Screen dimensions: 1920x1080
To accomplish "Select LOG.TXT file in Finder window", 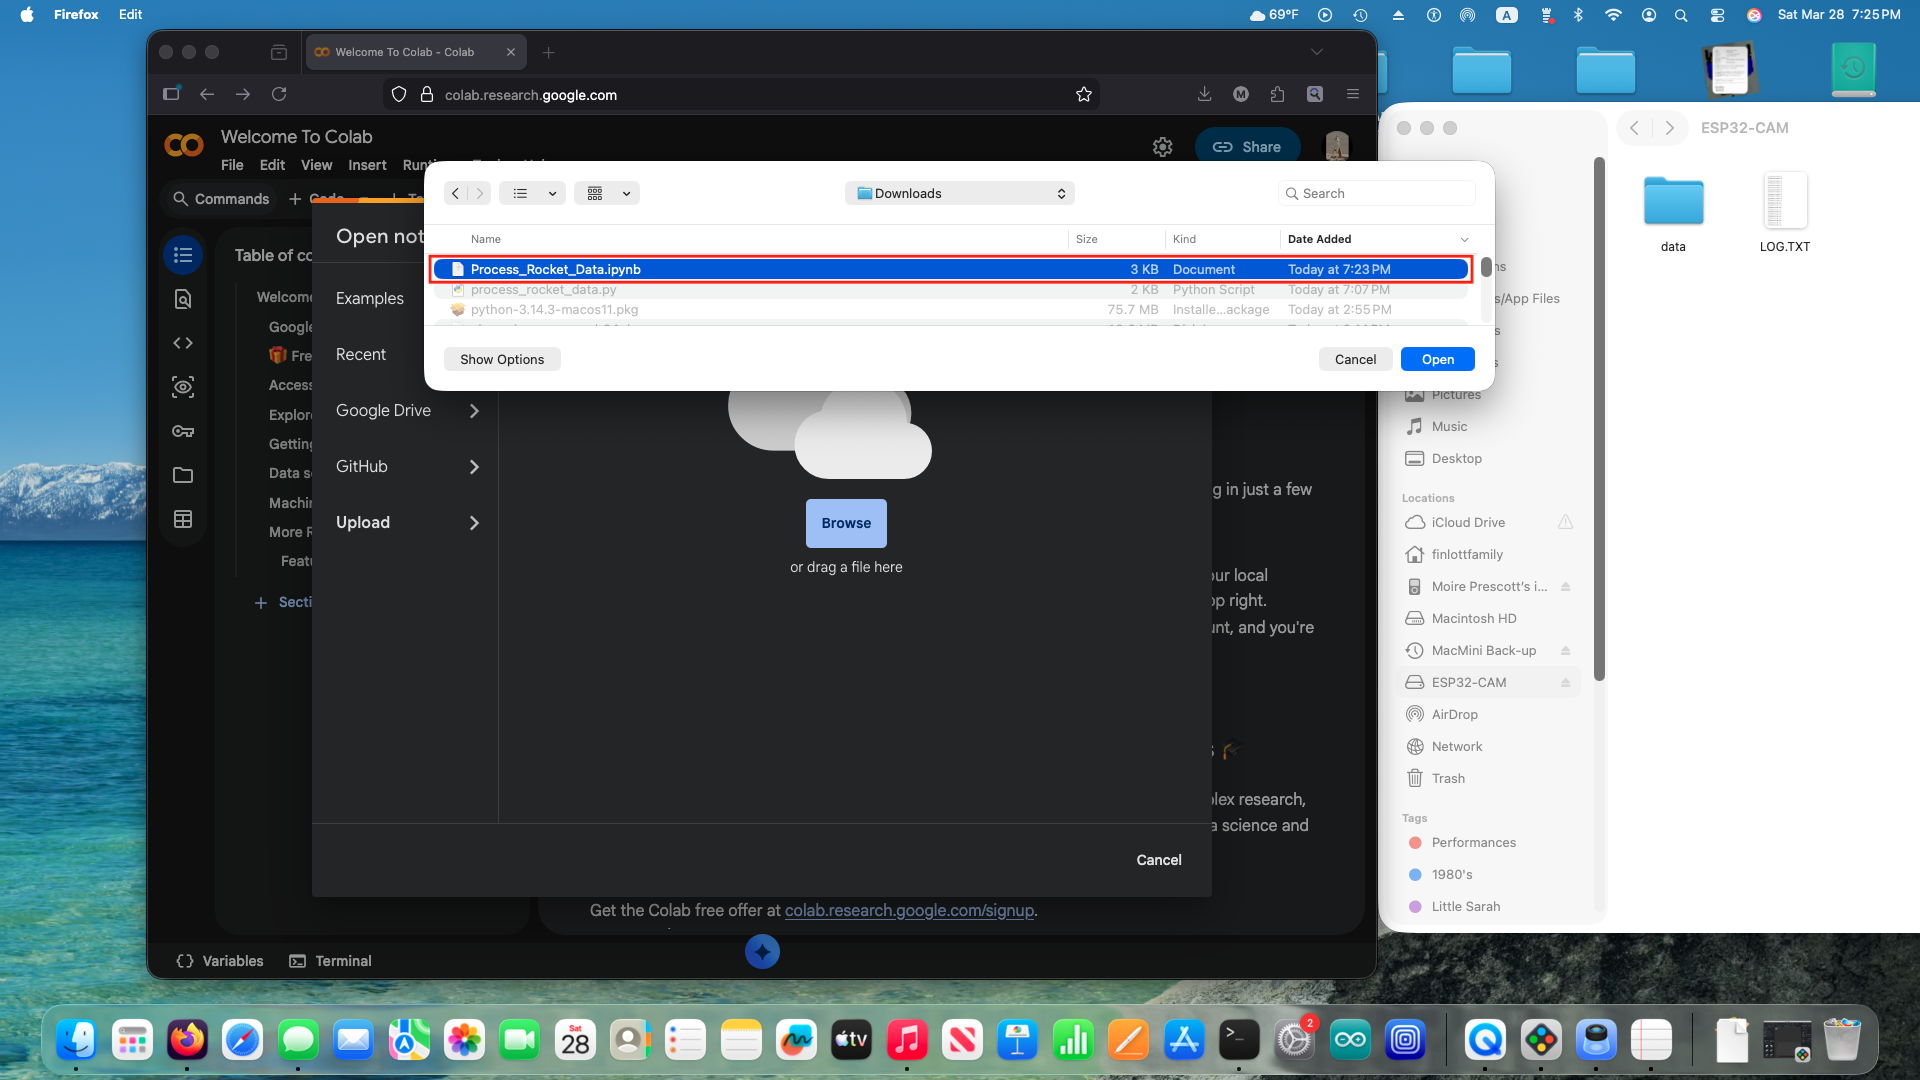I will click(x=1785, y=211).
